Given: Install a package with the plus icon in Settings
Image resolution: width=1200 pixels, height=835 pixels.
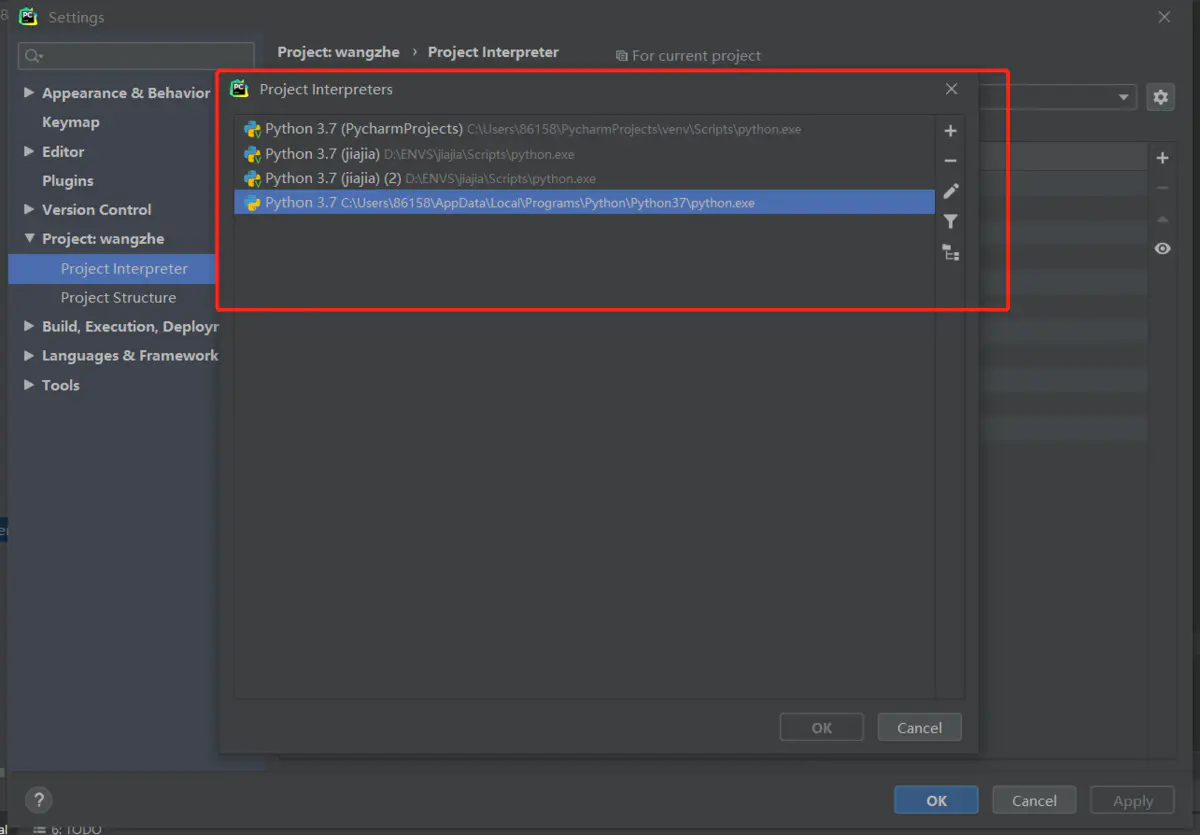Looking at the screenshot, I should point(1162,158).
